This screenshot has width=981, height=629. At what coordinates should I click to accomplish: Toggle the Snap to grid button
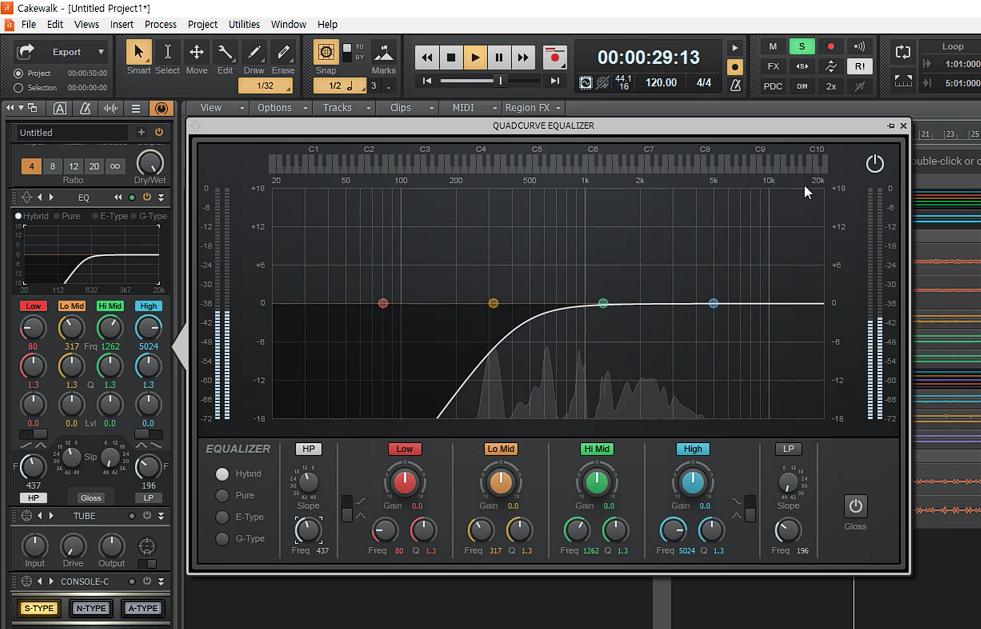[326, 52]
